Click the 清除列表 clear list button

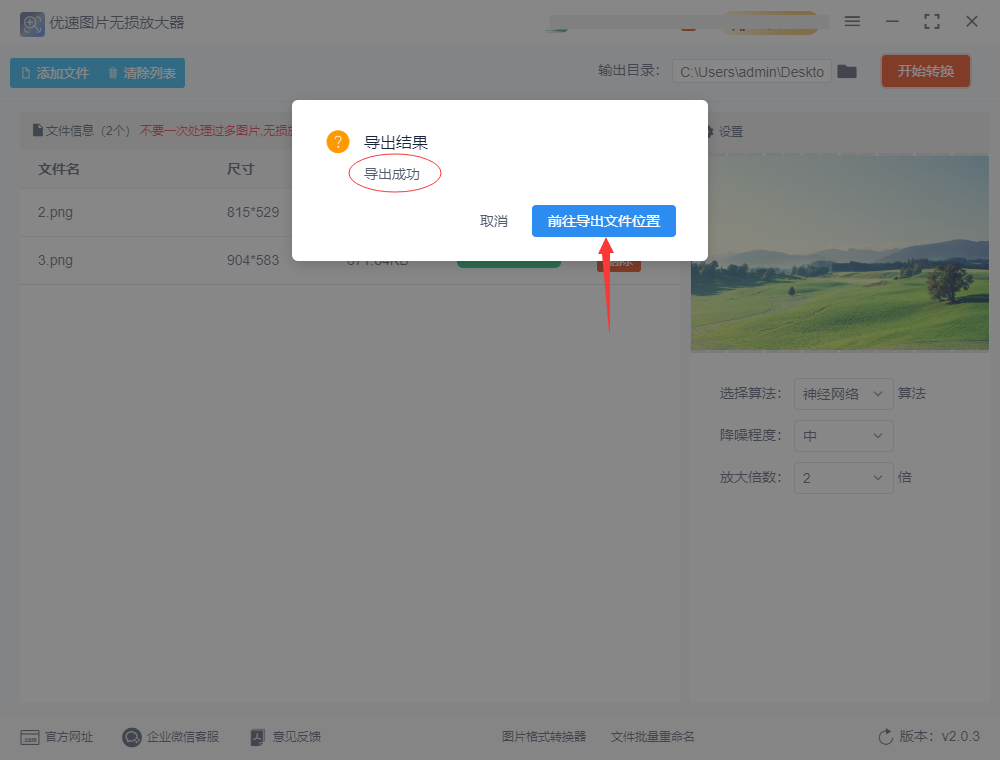pyautogui.click(x=142, y=73)
